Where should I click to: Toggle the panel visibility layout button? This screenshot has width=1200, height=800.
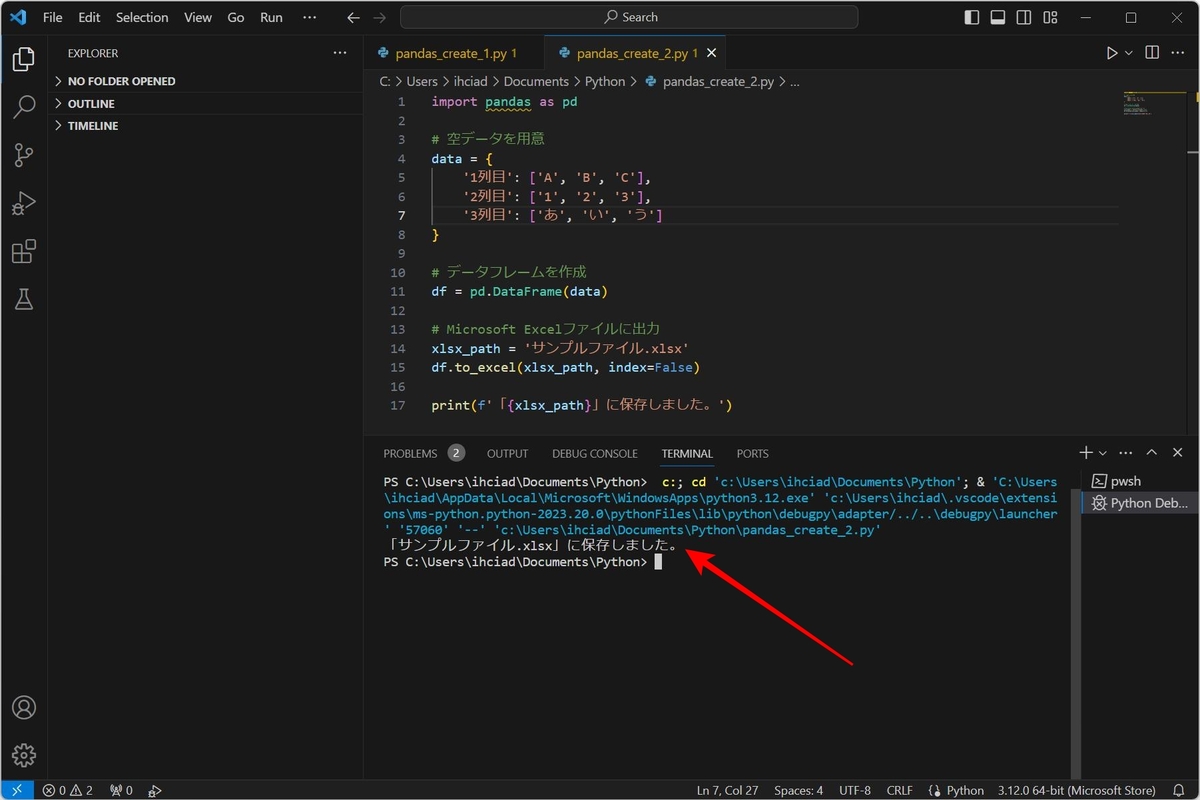(998, 17)
